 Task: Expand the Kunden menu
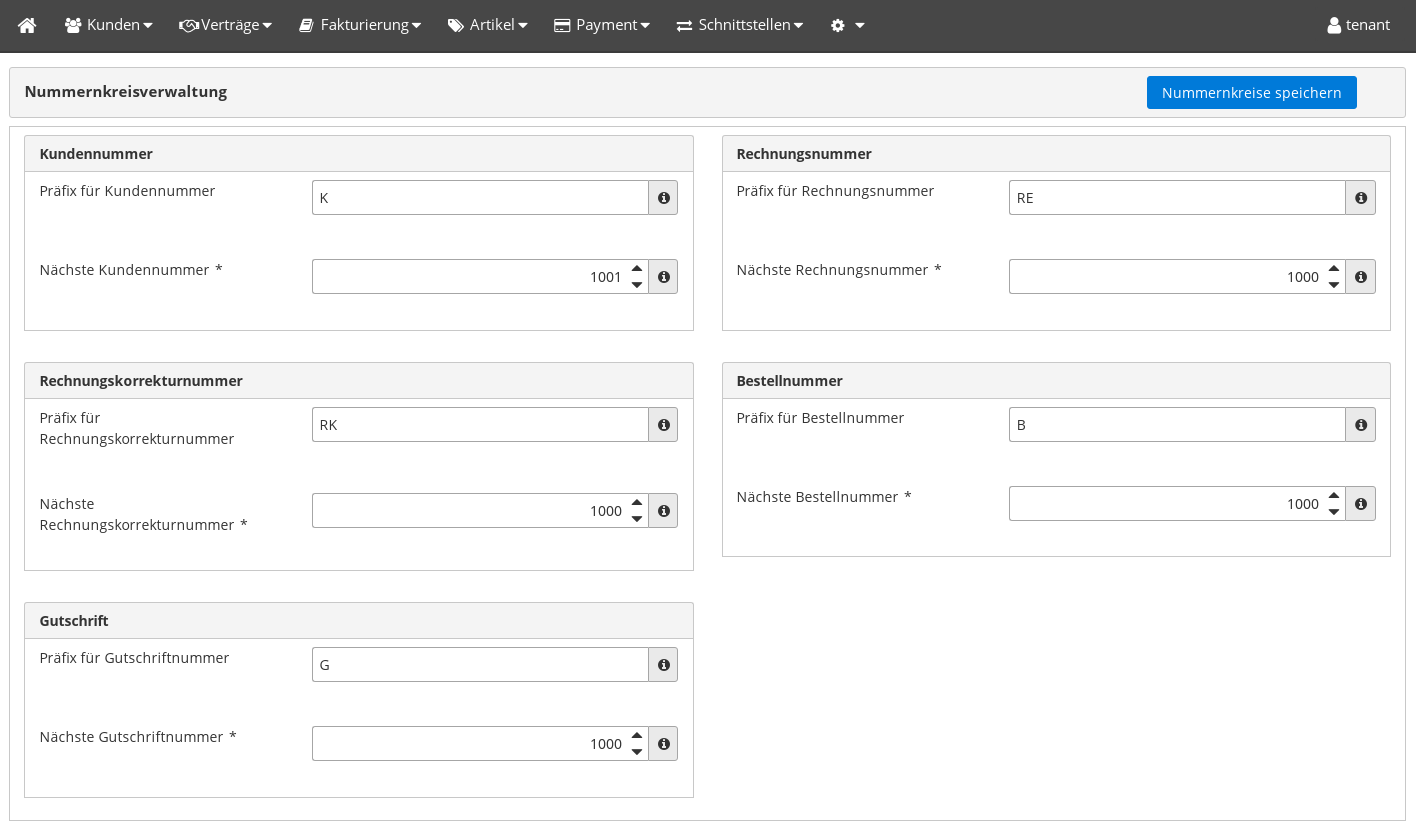109,25
